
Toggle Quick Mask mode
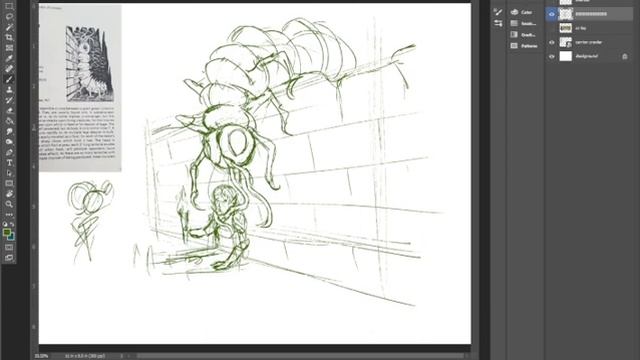9,247
